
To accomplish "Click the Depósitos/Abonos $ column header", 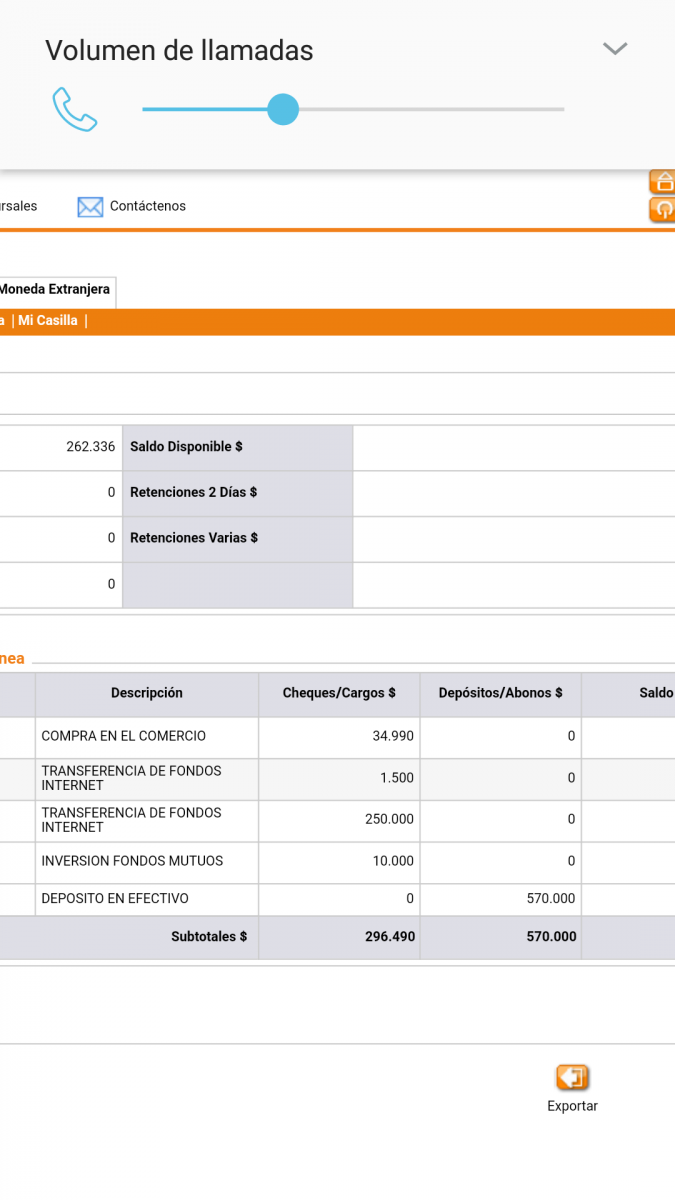I will [x=500, y=693].
